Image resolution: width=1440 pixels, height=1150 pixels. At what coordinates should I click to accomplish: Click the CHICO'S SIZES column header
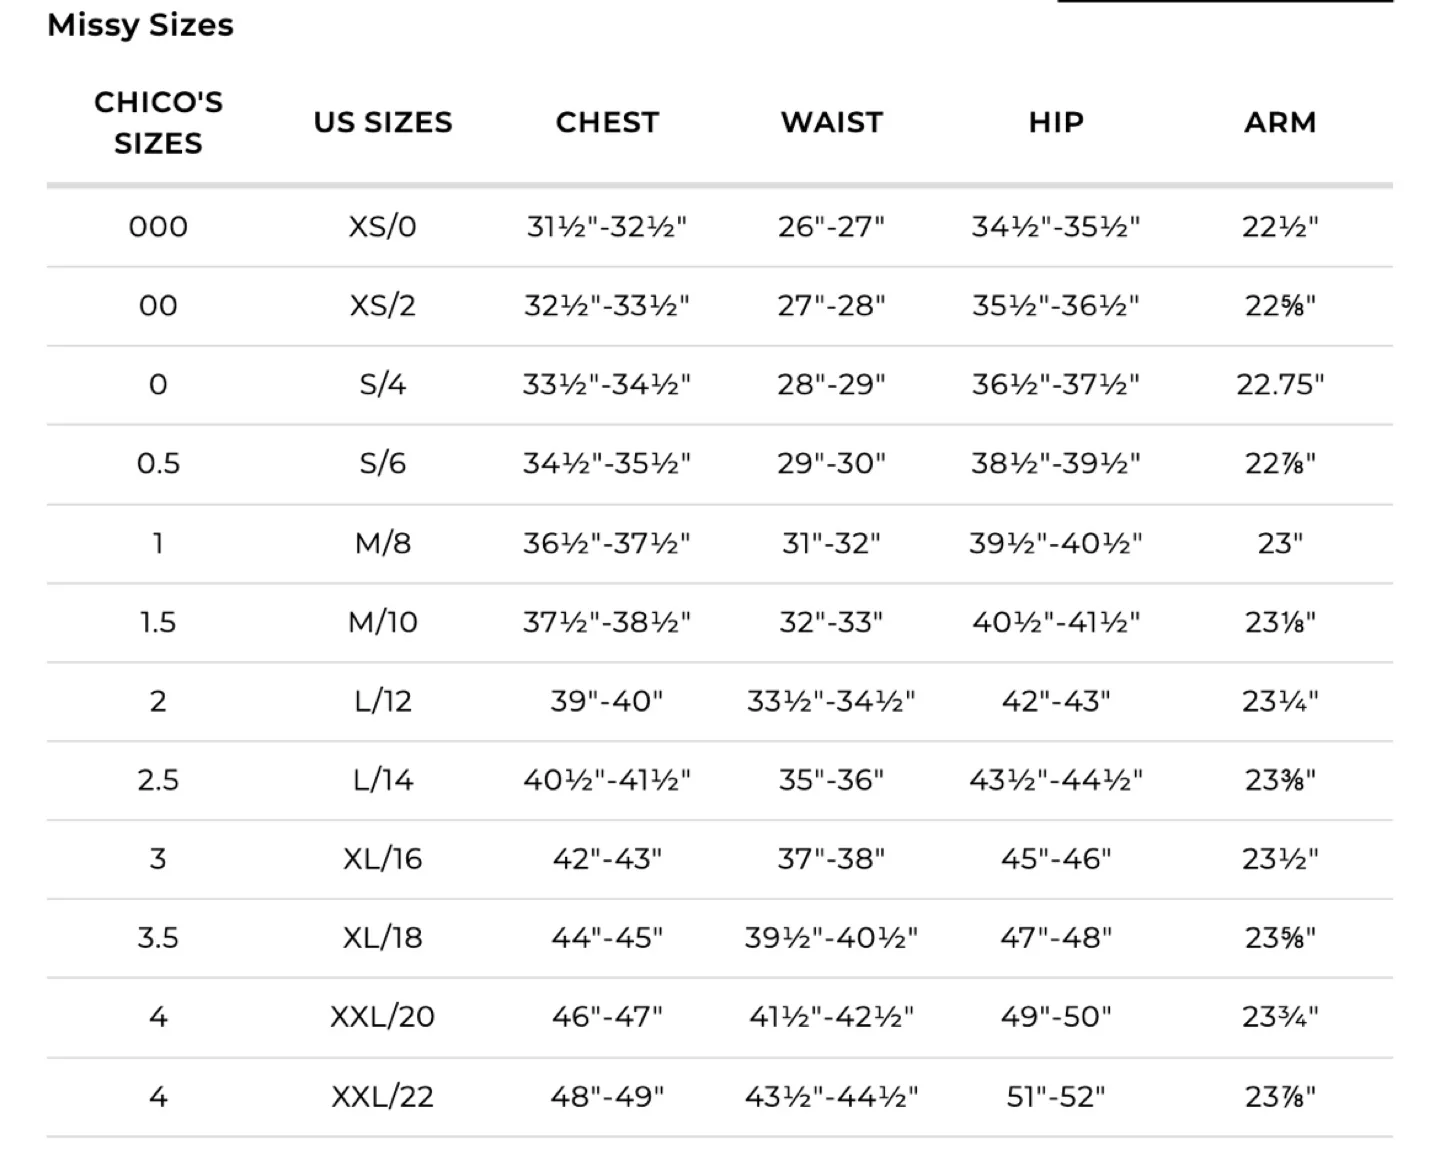tap(158, 122)
